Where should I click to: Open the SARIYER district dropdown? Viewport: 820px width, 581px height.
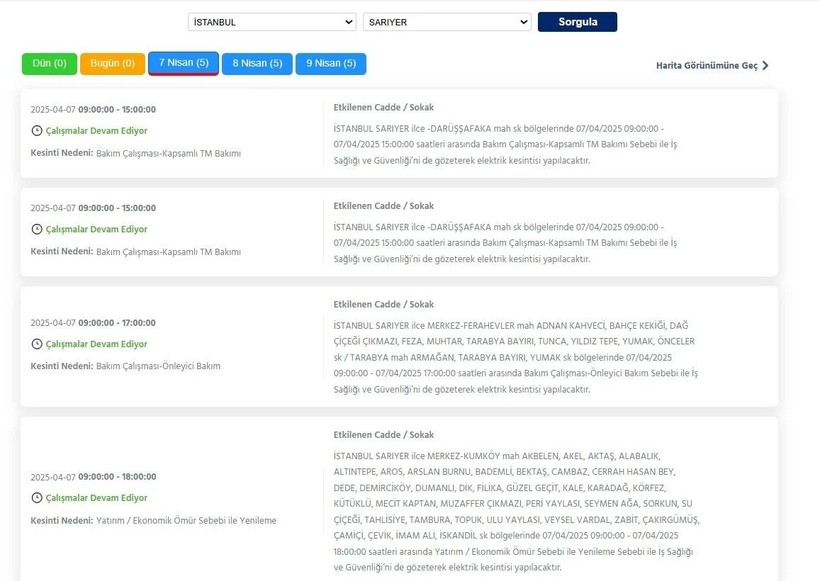[x=447, y=22]
